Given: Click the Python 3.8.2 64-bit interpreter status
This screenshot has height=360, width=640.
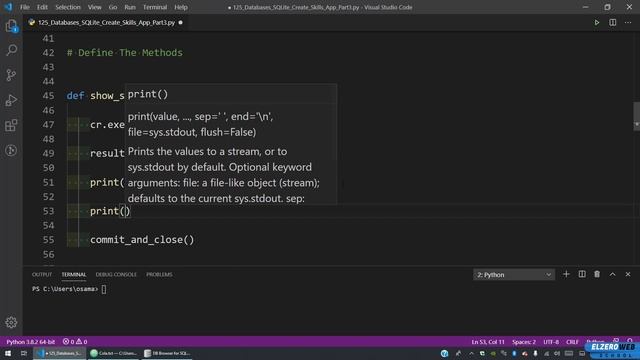Looking at the screenshot, I should (x=31, y=342).
